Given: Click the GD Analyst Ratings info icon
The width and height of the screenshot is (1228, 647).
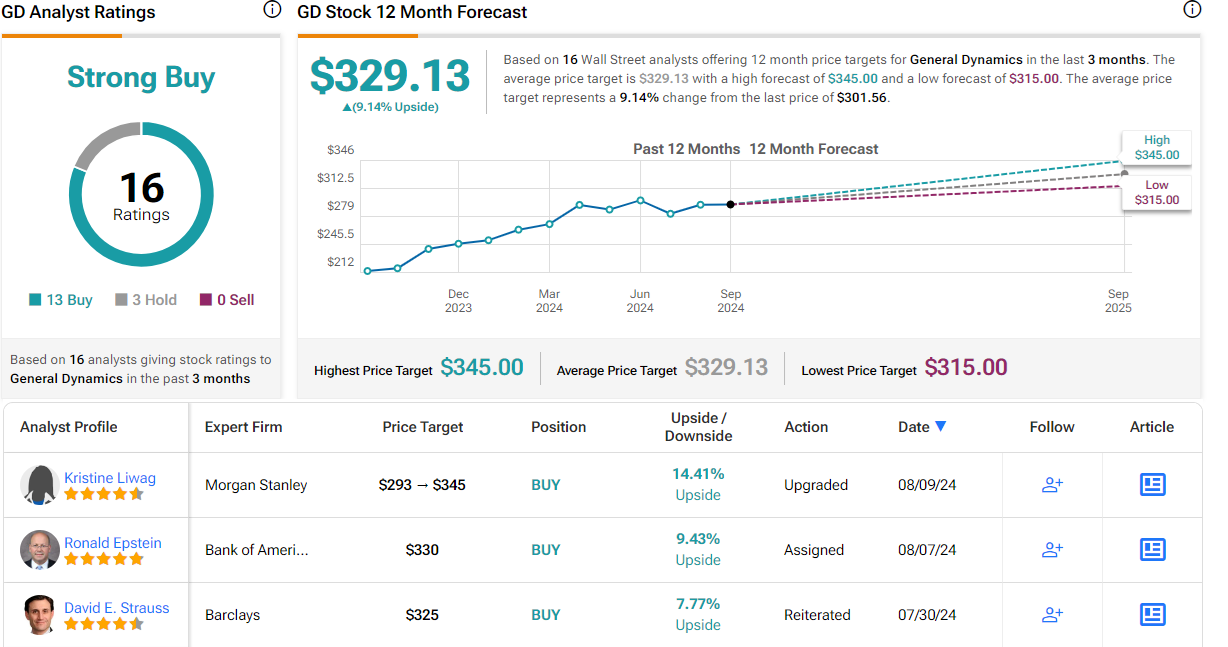Looking at the screenshot, I should [272, 10].
